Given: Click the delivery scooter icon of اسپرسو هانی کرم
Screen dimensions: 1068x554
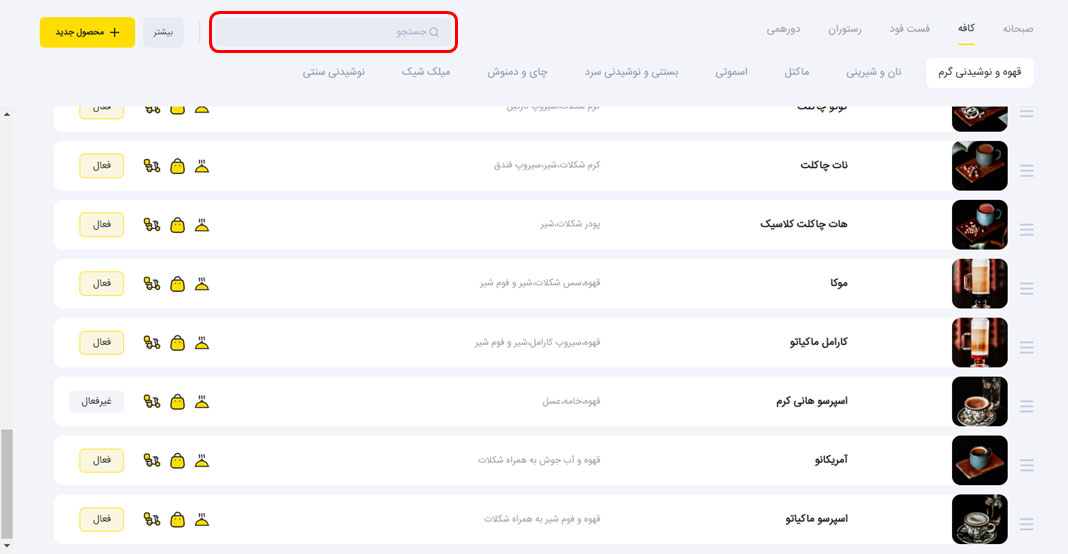Looking at the screenshot, I should coord(152,401).
